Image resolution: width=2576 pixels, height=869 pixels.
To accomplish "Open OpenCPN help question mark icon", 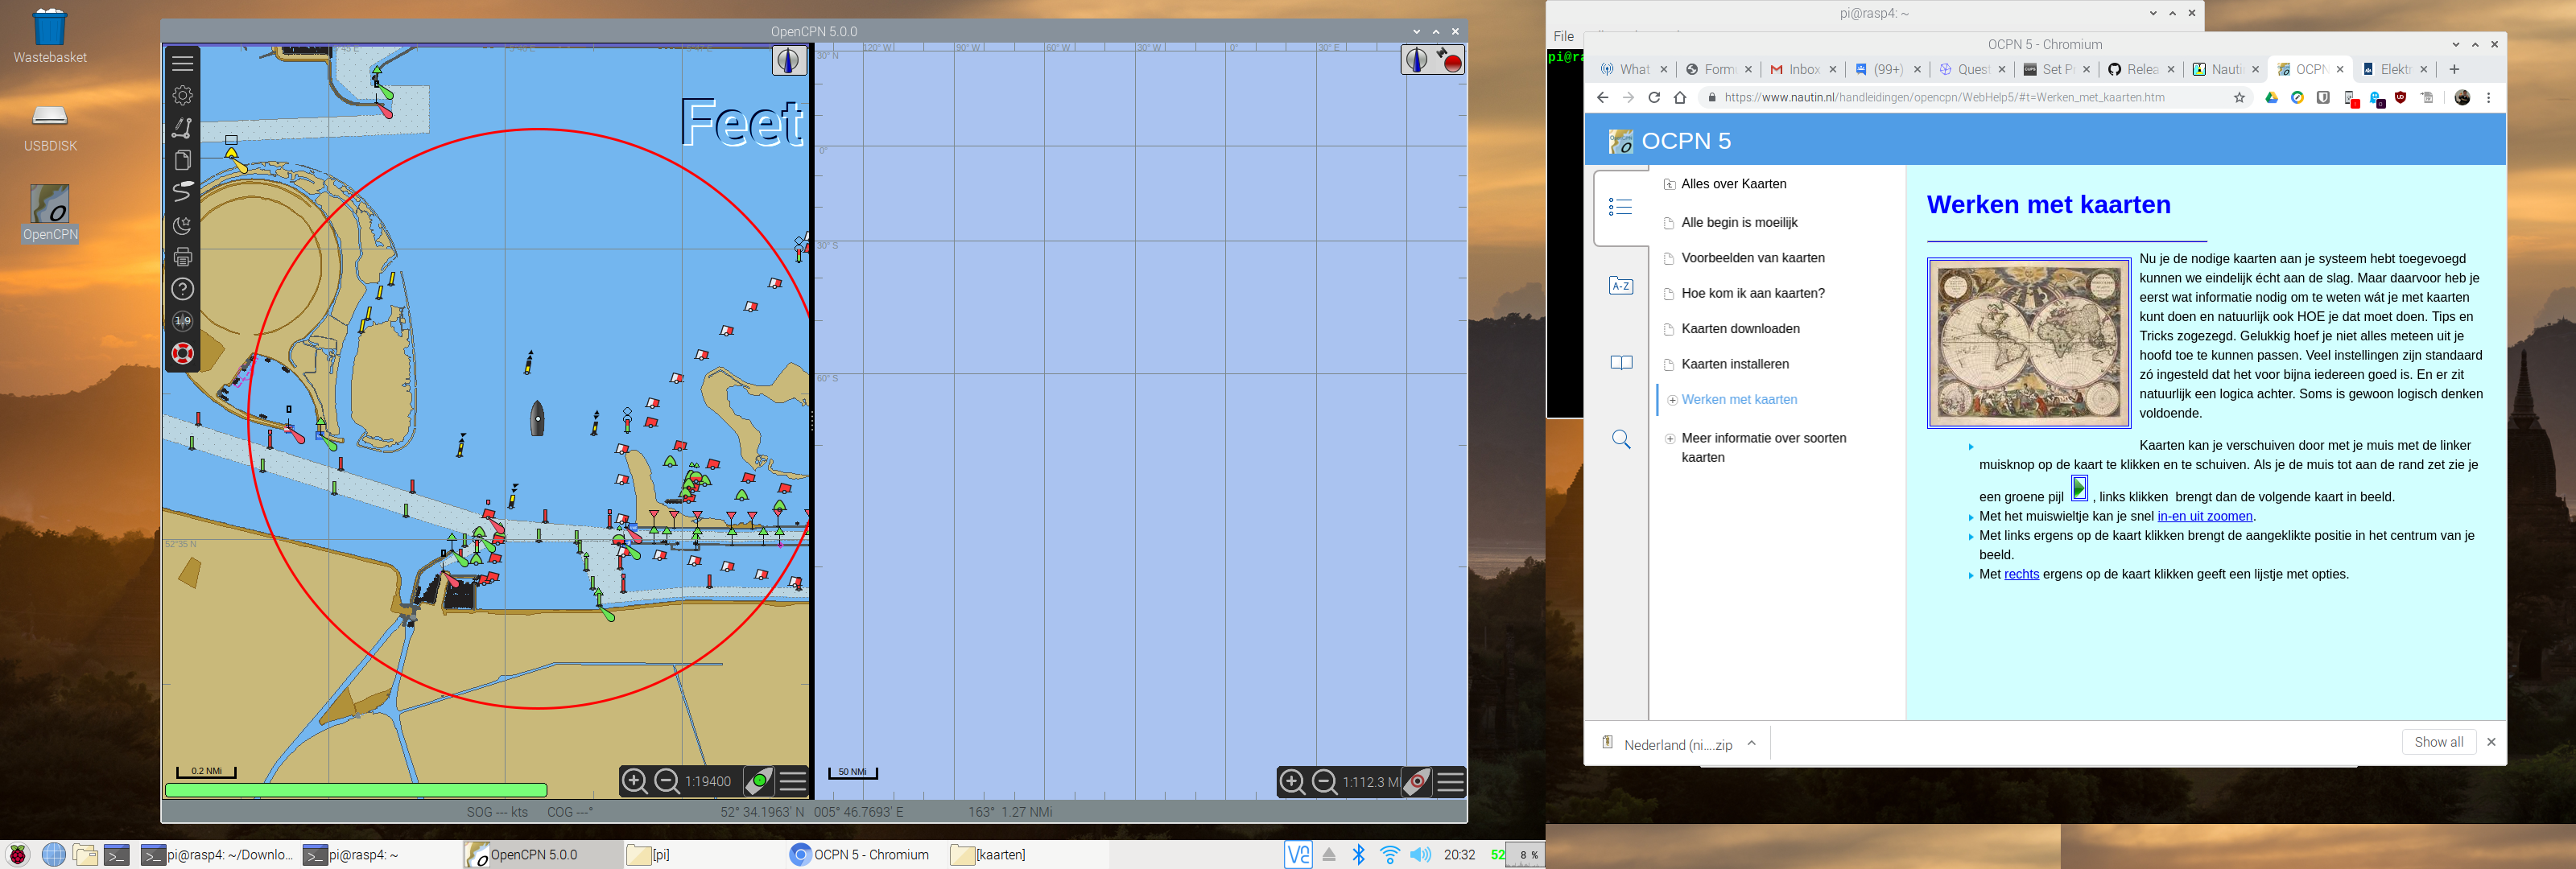I will 182,289.
